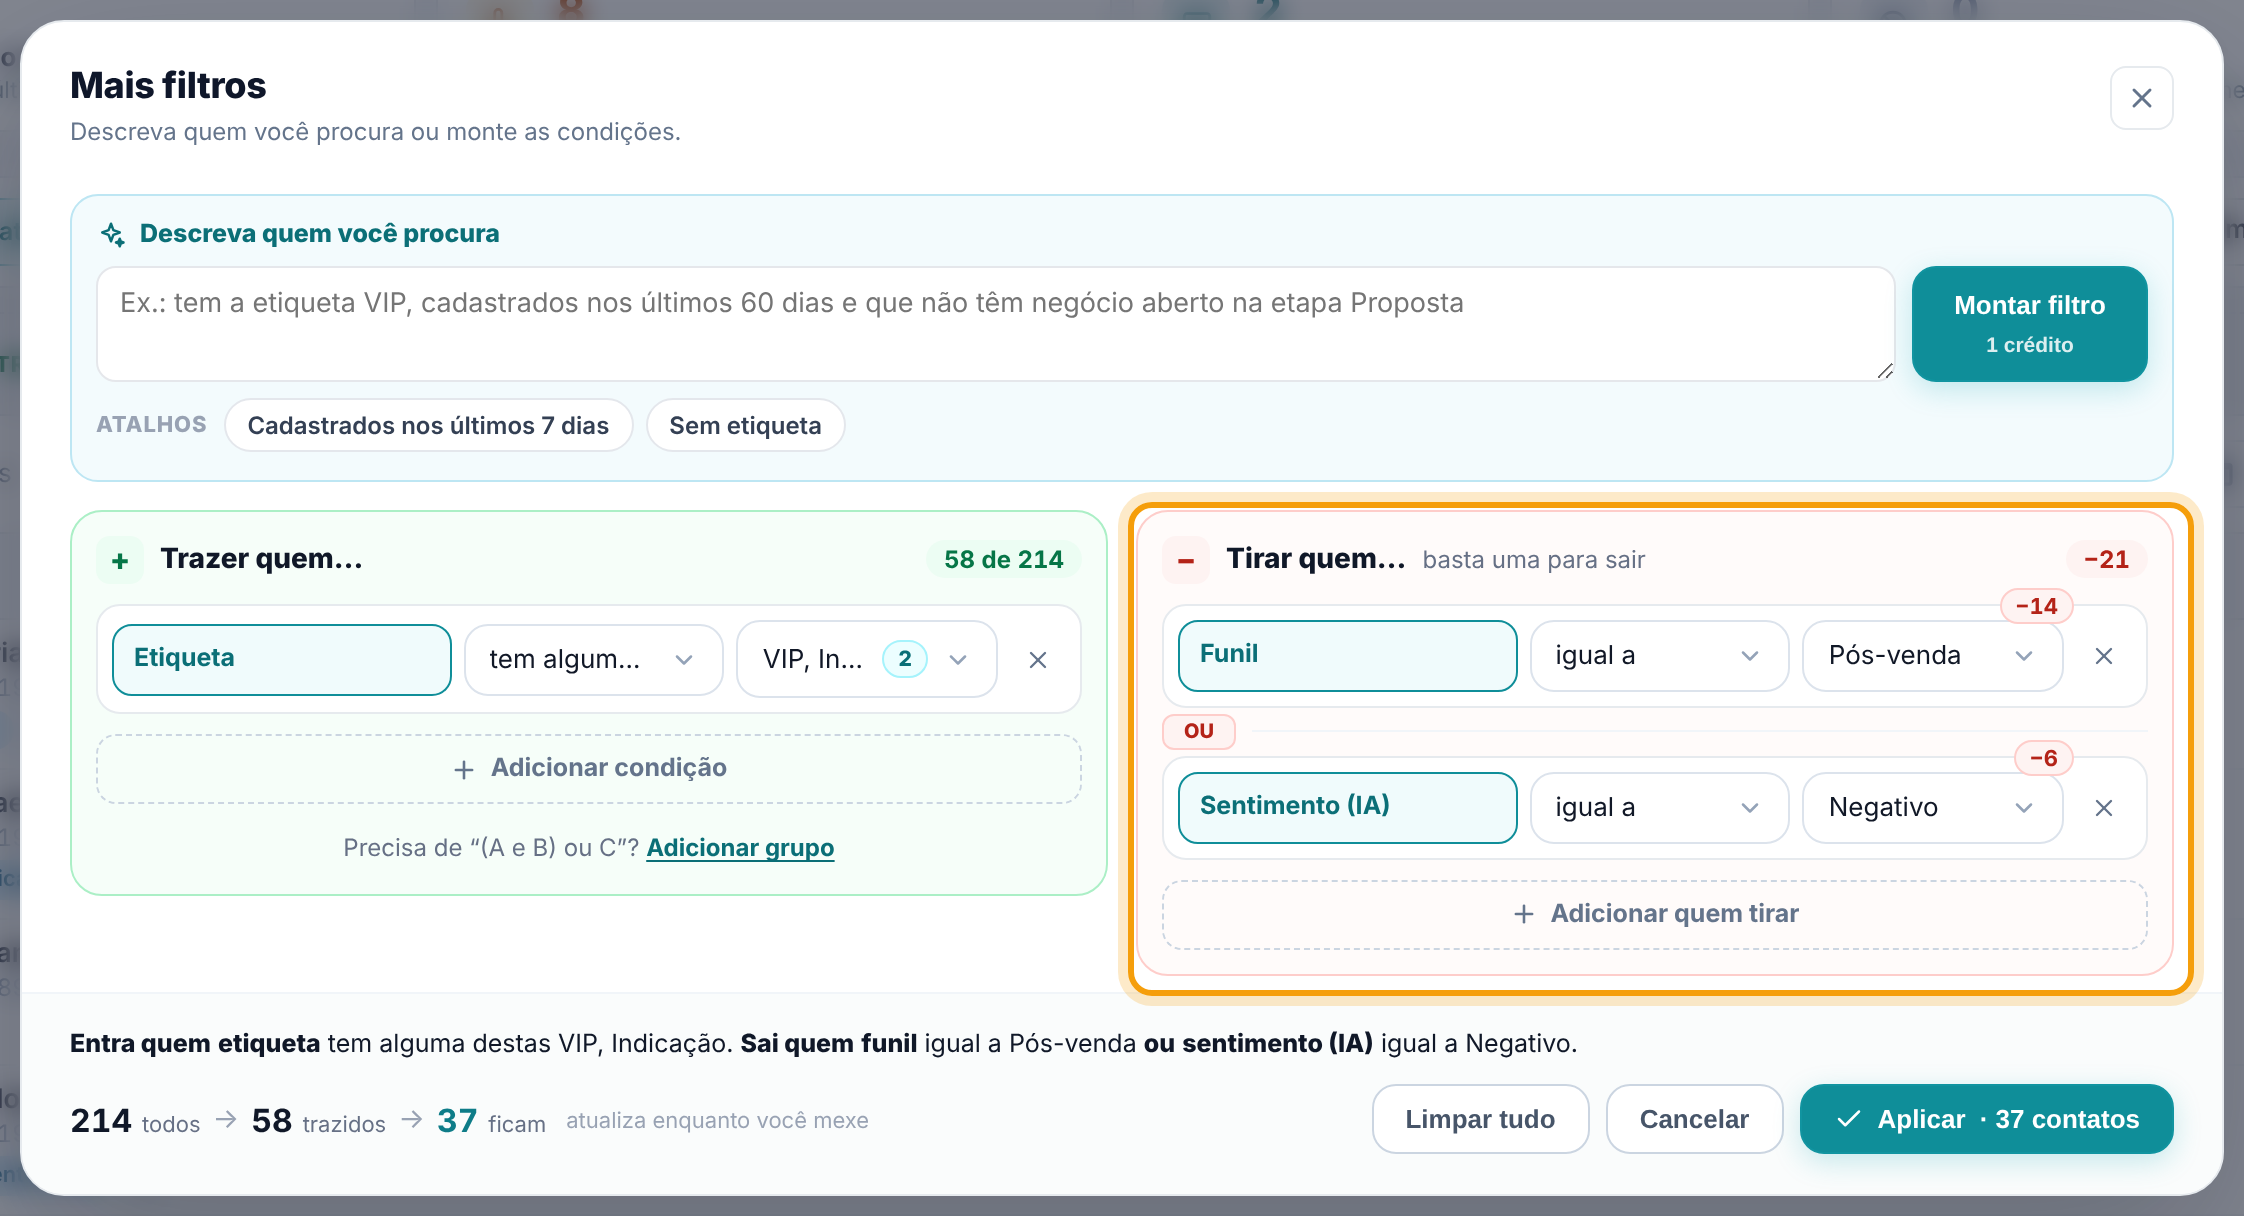Click the '2' count badge in Etiqueta values
Viewport: 2244px width, 1216px height.
coord(905,659)
